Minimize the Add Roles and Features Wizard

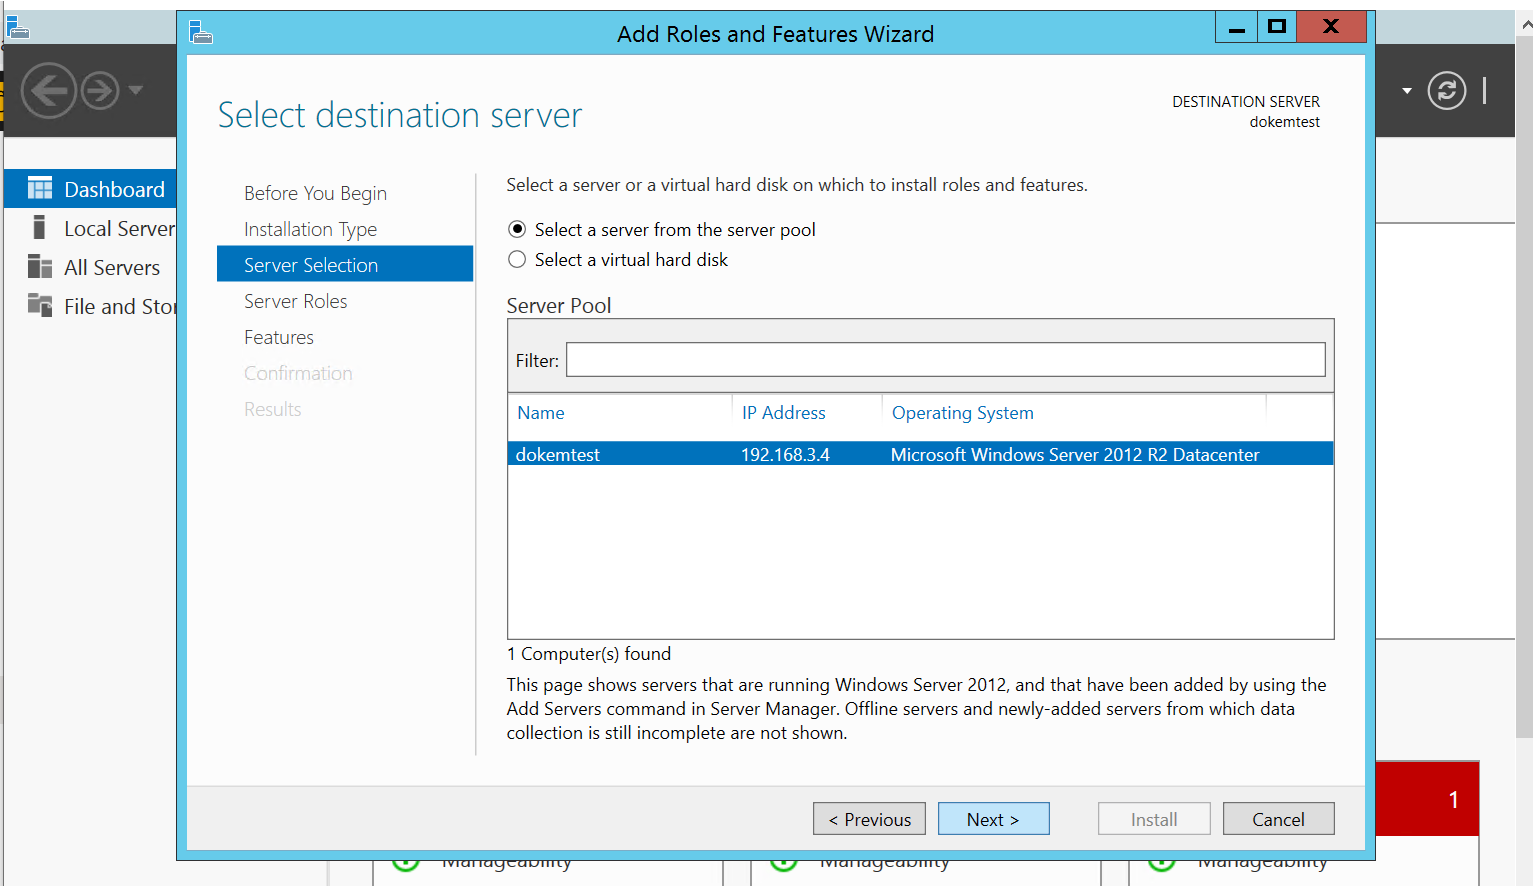click(x=1236, y=27)
